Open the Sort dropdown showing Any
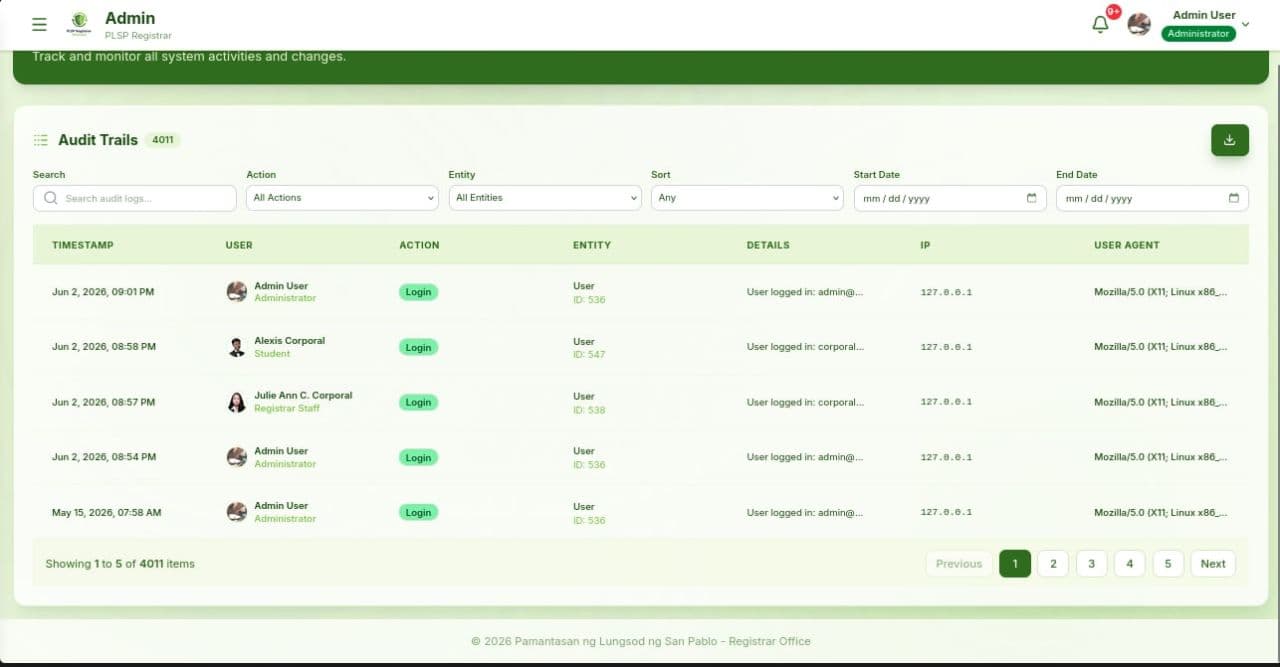Image resolution: width=1280 pixels, height=667 pixels. point(747,198)
